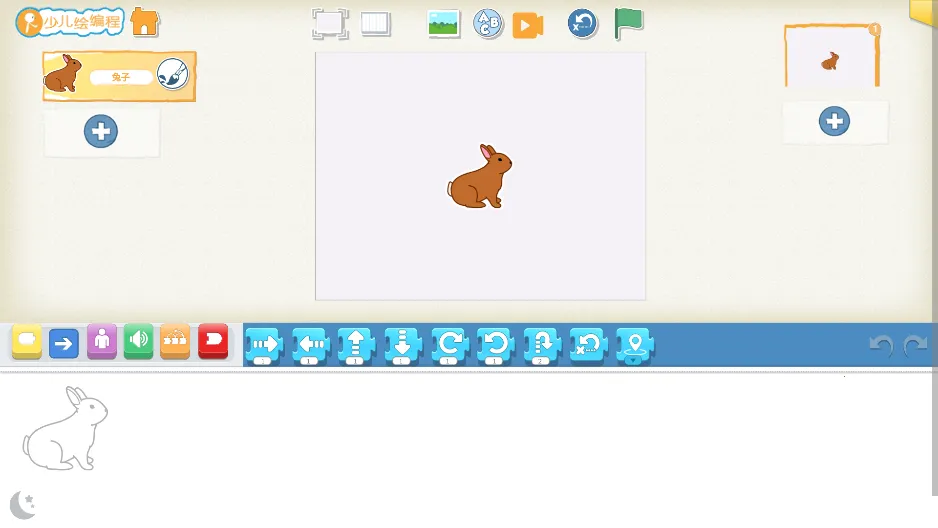
Task: Pick the move left block
Action: point(310,346)
